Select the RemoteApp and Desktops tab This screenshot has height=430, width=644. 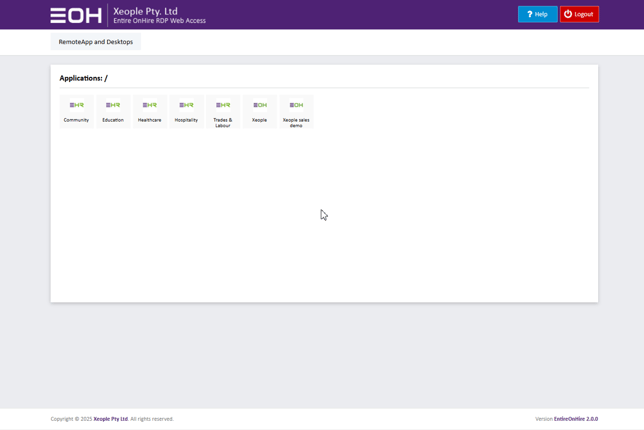[96, 42]
